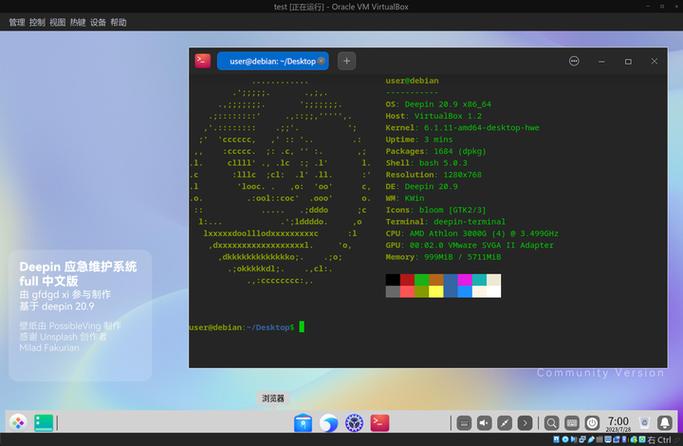Close the user@debian terminal tab
This screenshot has width=683, height=446.
point(321,61)
